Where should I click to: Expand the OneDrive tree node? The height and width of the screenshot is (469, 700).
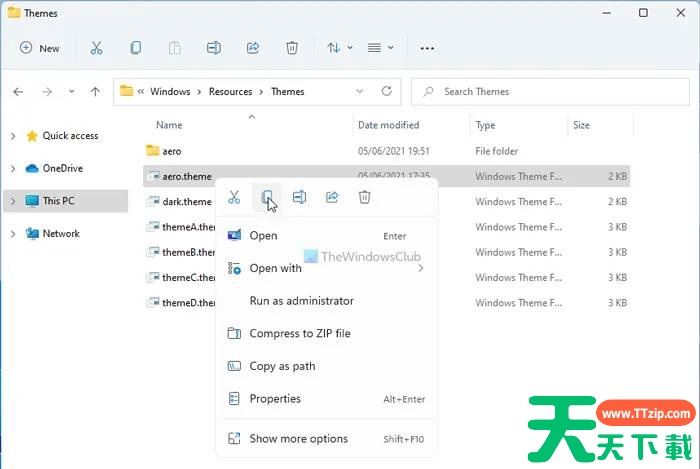pyautogui.click(x=13, y=168)
